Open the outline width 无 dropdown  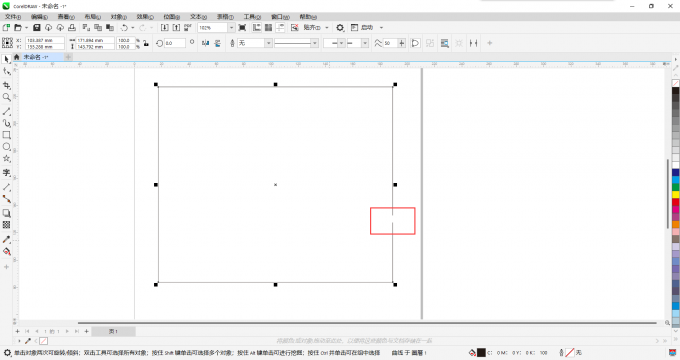pyautogui.click(x=255, y=43)
